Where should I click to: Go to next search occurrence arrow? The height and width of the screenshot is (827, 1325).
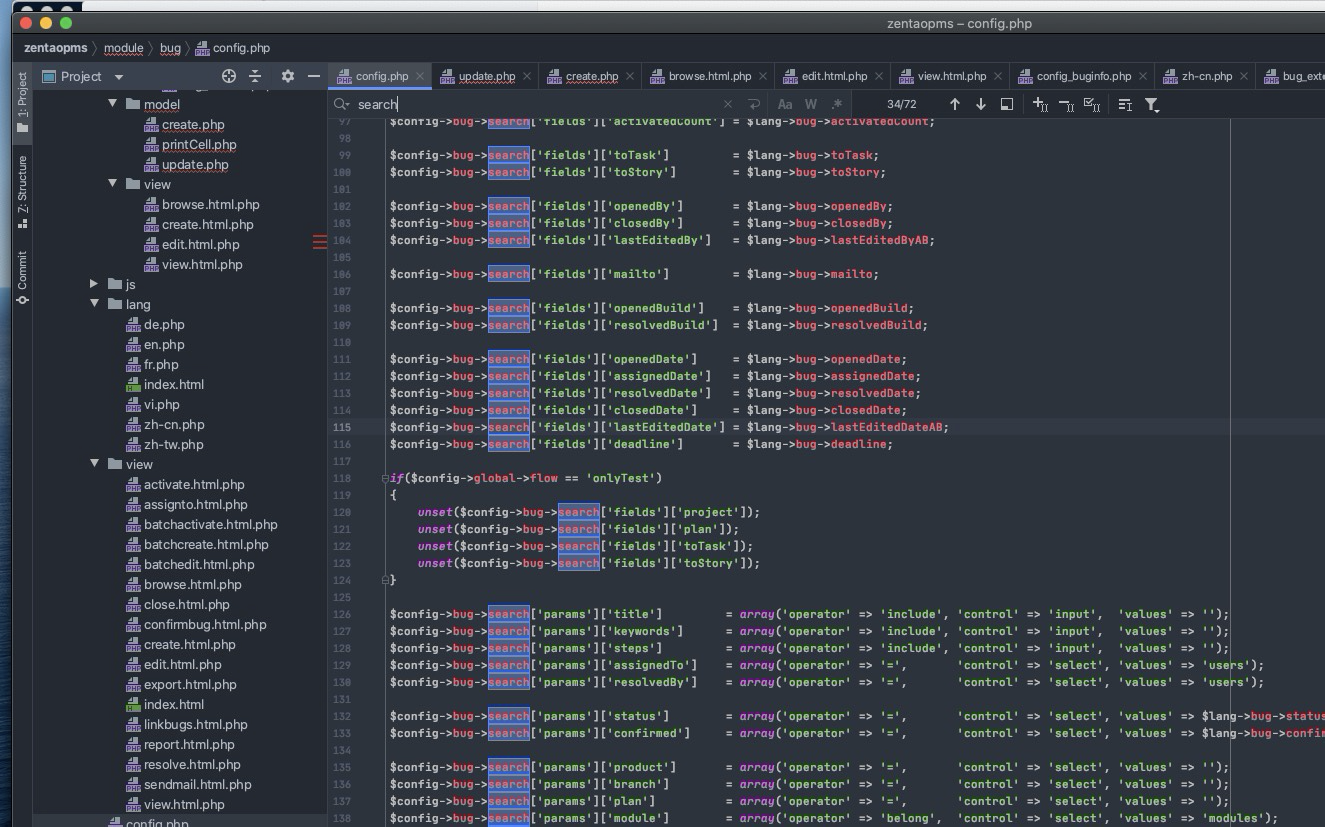(980, 104)
